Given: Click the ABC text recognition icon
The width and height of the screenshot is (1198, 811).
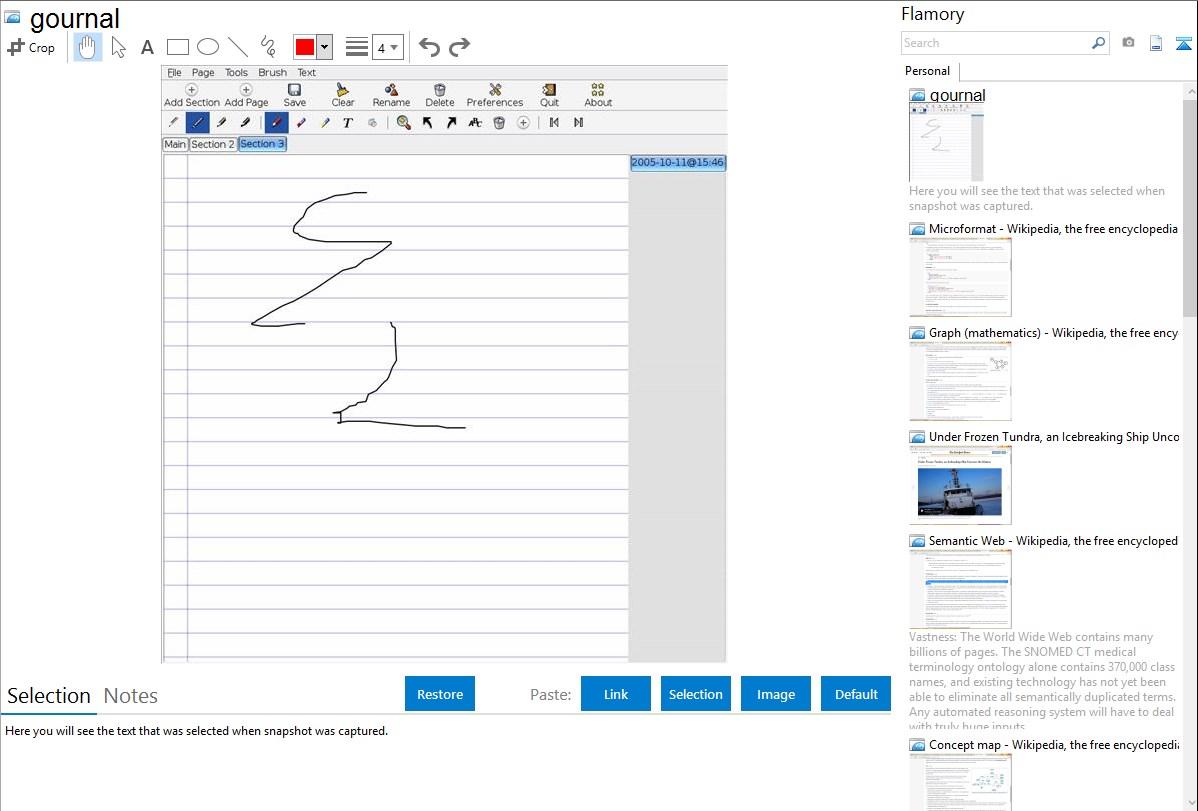Looking at the screenshot, I should 475,122.
